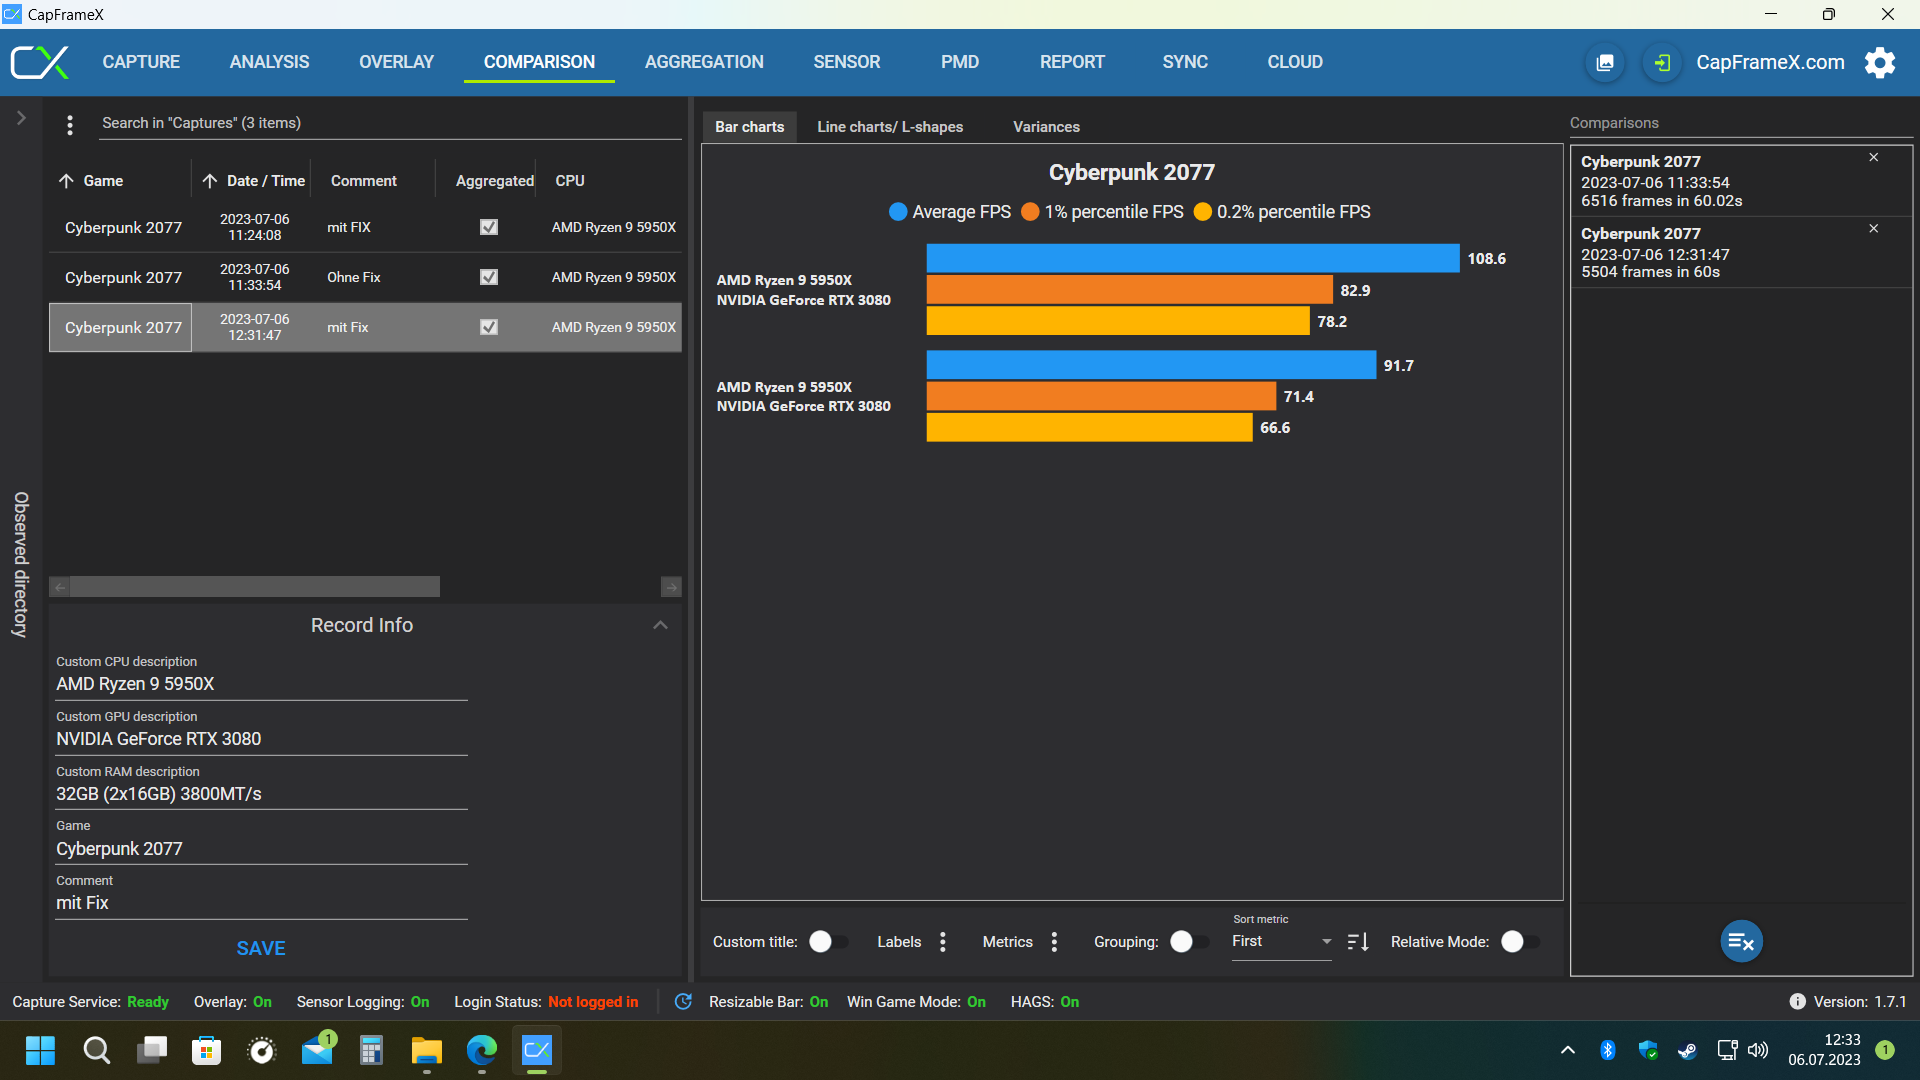Open the Mail app in taskbar
The width and height of the screenshot is (1920, 1080).
(318, 1050)
